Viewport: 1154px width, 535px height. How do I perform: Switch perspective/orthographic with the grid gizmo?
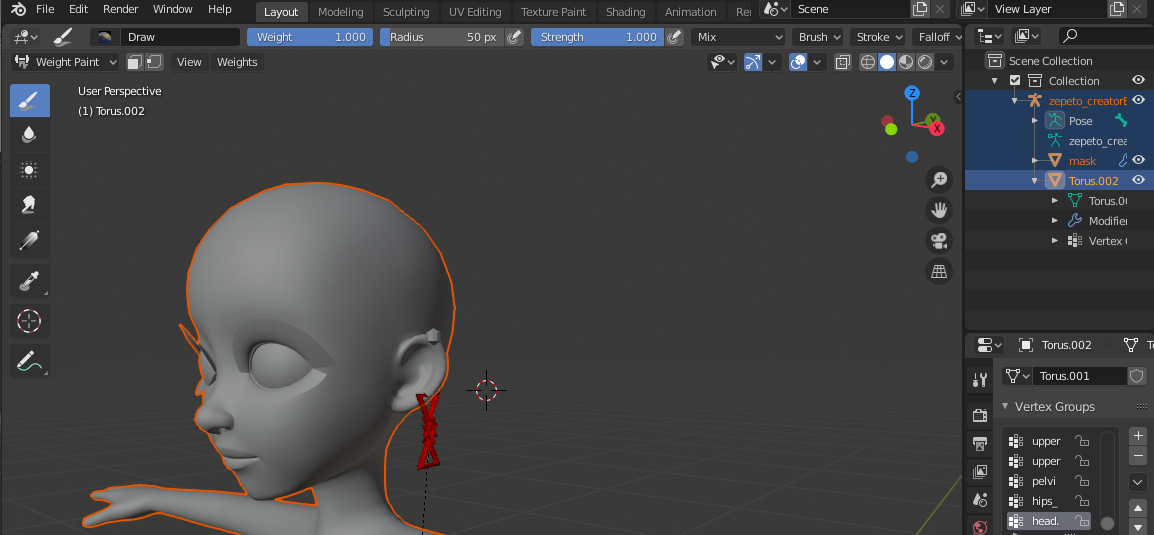coord(939,272)
